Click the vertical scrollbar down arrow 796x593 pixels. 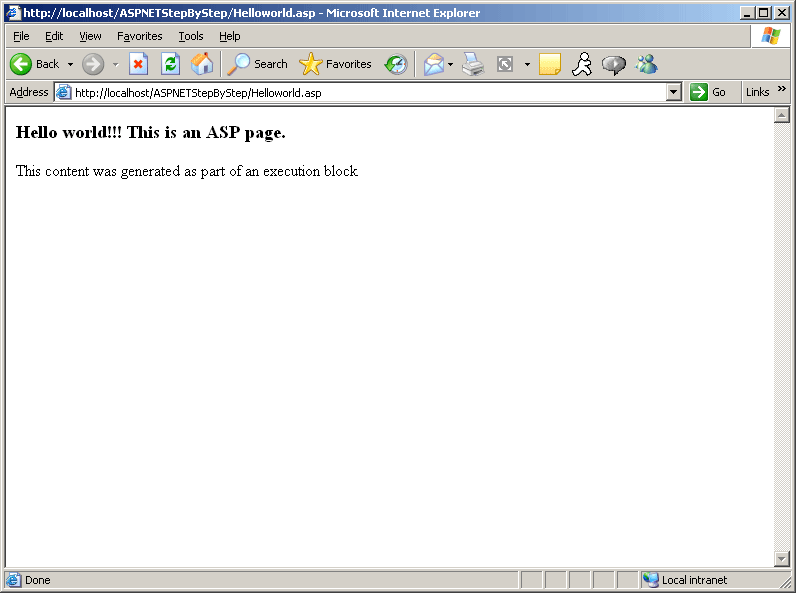click(x=782, y=558)
